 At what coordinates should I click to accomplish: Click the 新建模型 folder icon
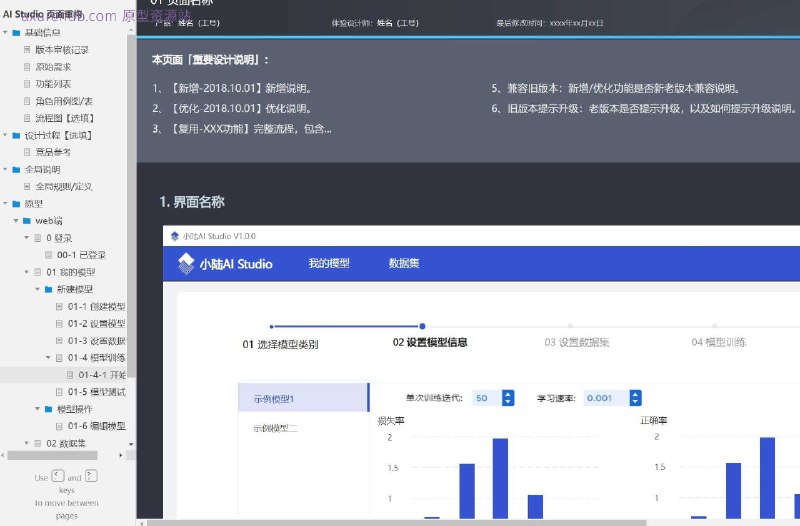tap(48, 289)
